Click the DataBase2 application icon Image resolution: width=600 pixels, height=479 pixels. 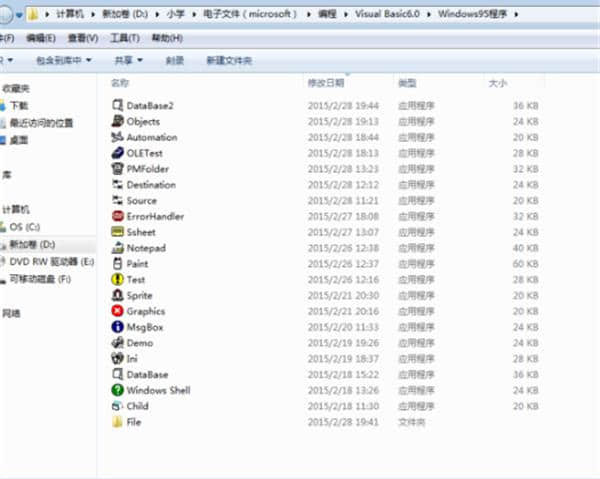point(118,105)
